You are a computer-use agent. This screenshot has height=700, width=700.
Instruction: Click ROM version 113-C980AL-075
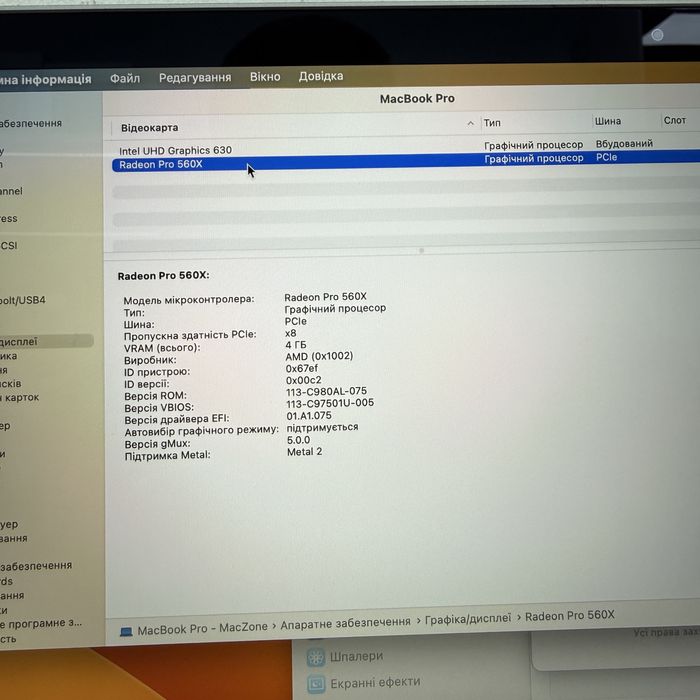(326, 392)
